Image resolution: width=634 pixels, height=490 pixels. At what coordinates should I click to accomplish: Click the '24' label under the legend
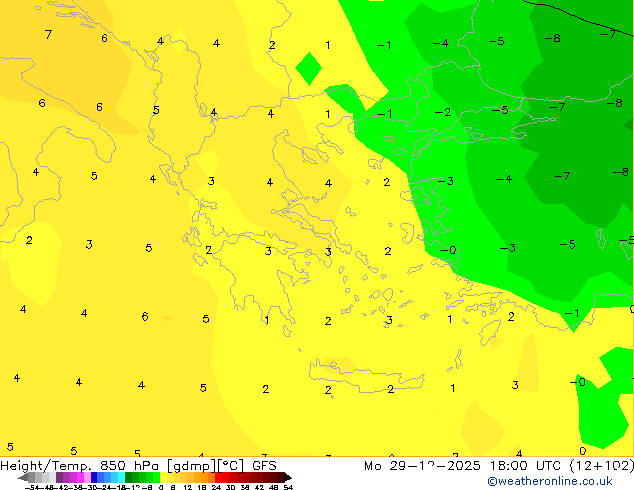[x=216, y=487]
